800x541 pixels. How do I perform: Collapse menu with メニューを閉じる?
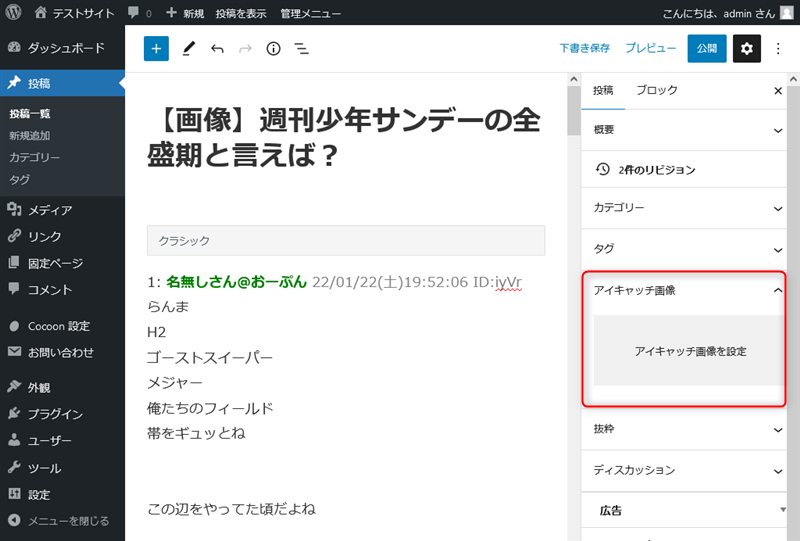coord(62,521)
